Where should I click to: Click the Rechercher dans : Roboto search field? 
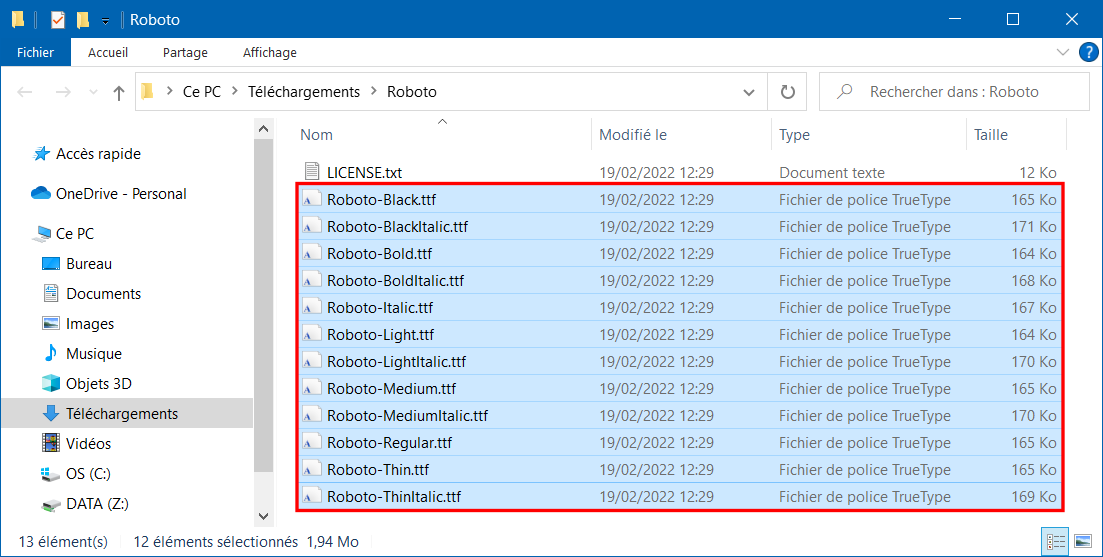point(954,91)
